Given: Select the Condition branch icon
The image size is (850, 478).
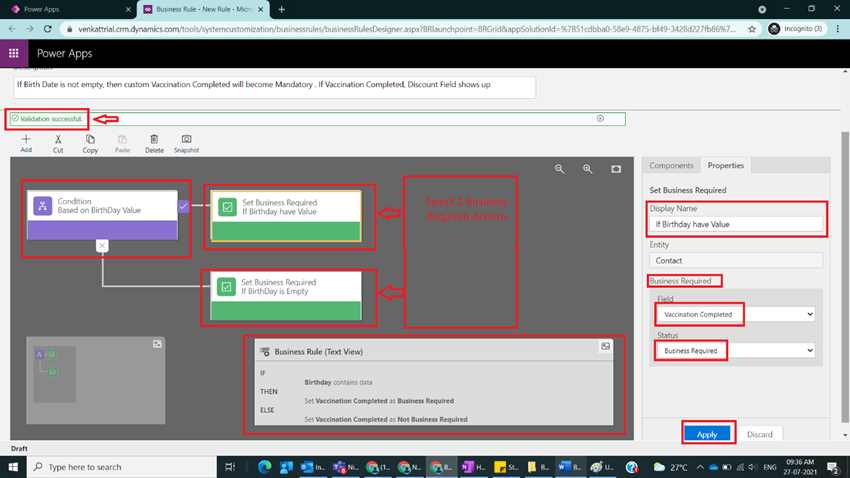Looking at the screenshot, I should click(42, 206).
